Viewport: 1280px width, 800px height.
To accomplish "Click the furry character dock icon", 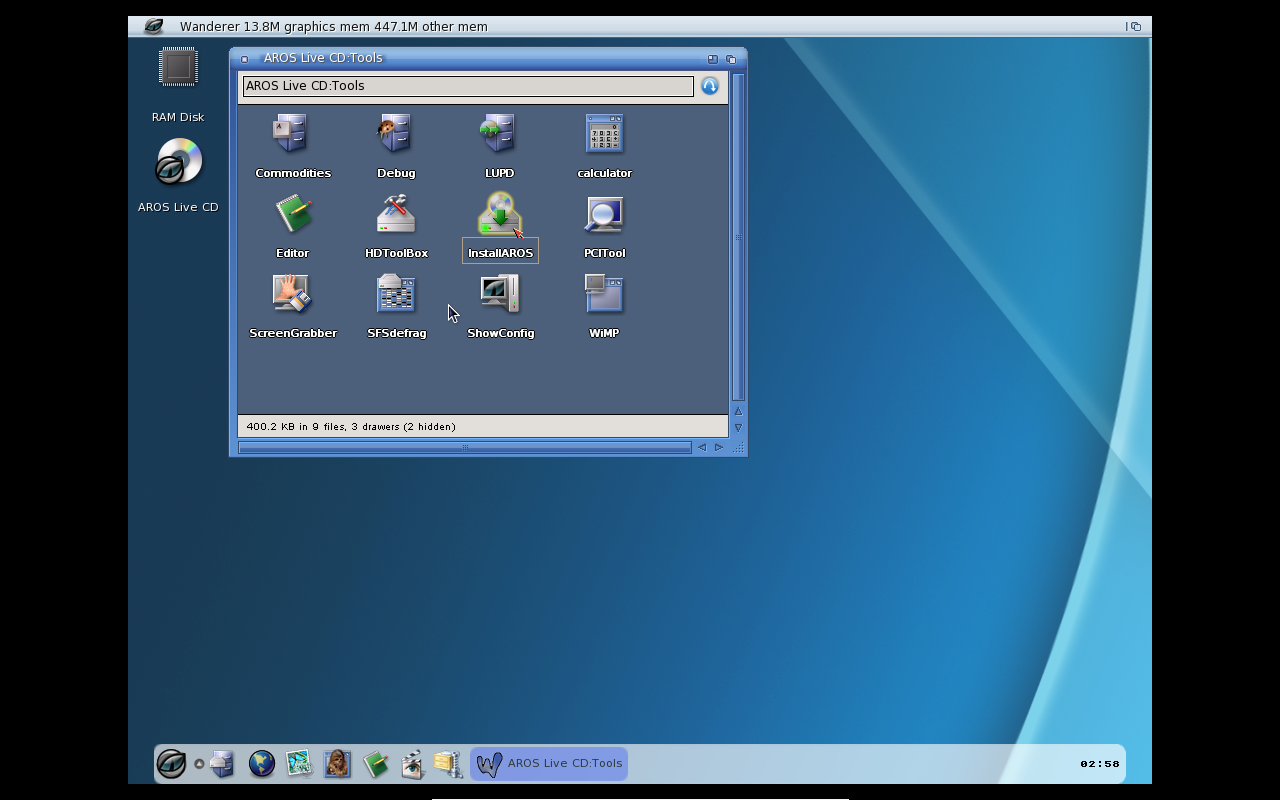I will pyautogui.click(x=337, y=764).
